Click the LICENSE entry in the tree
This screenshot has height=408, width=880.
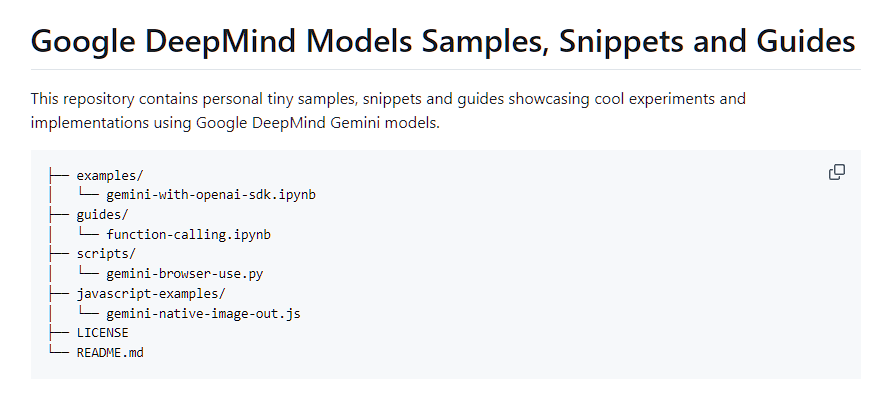[103, 333]
